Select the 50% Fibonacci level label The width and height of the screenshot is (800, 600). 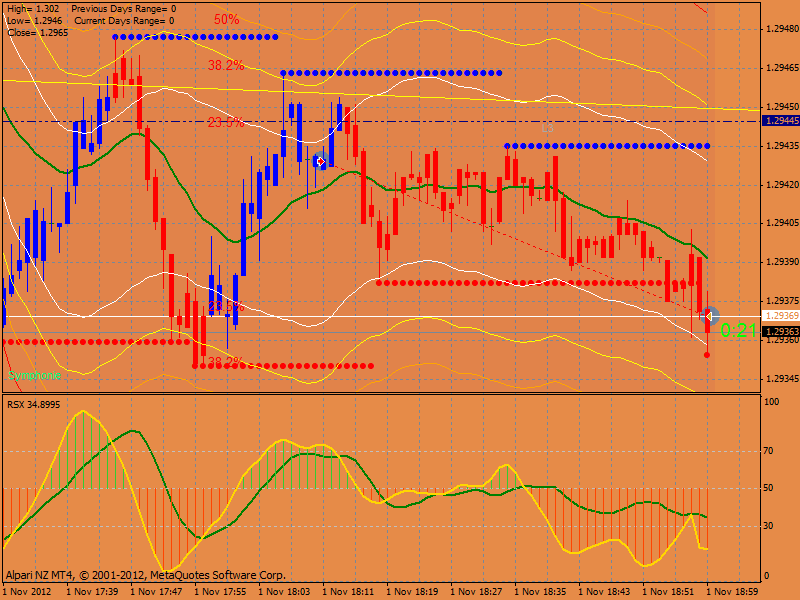point(227,19)
